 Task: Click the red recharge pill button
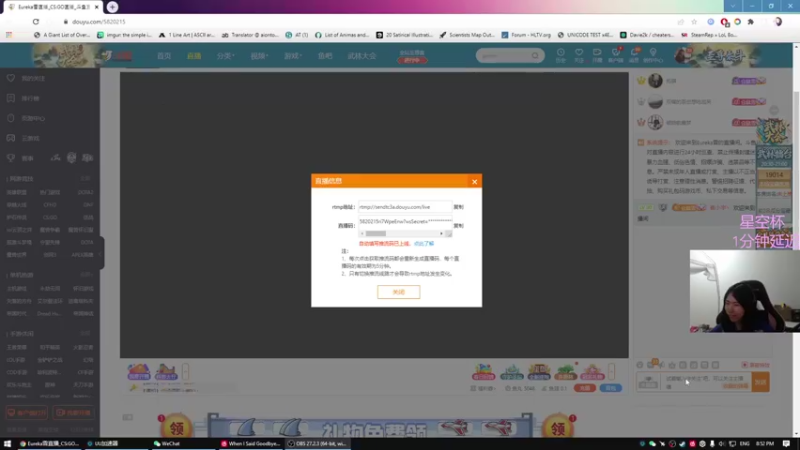585,388
